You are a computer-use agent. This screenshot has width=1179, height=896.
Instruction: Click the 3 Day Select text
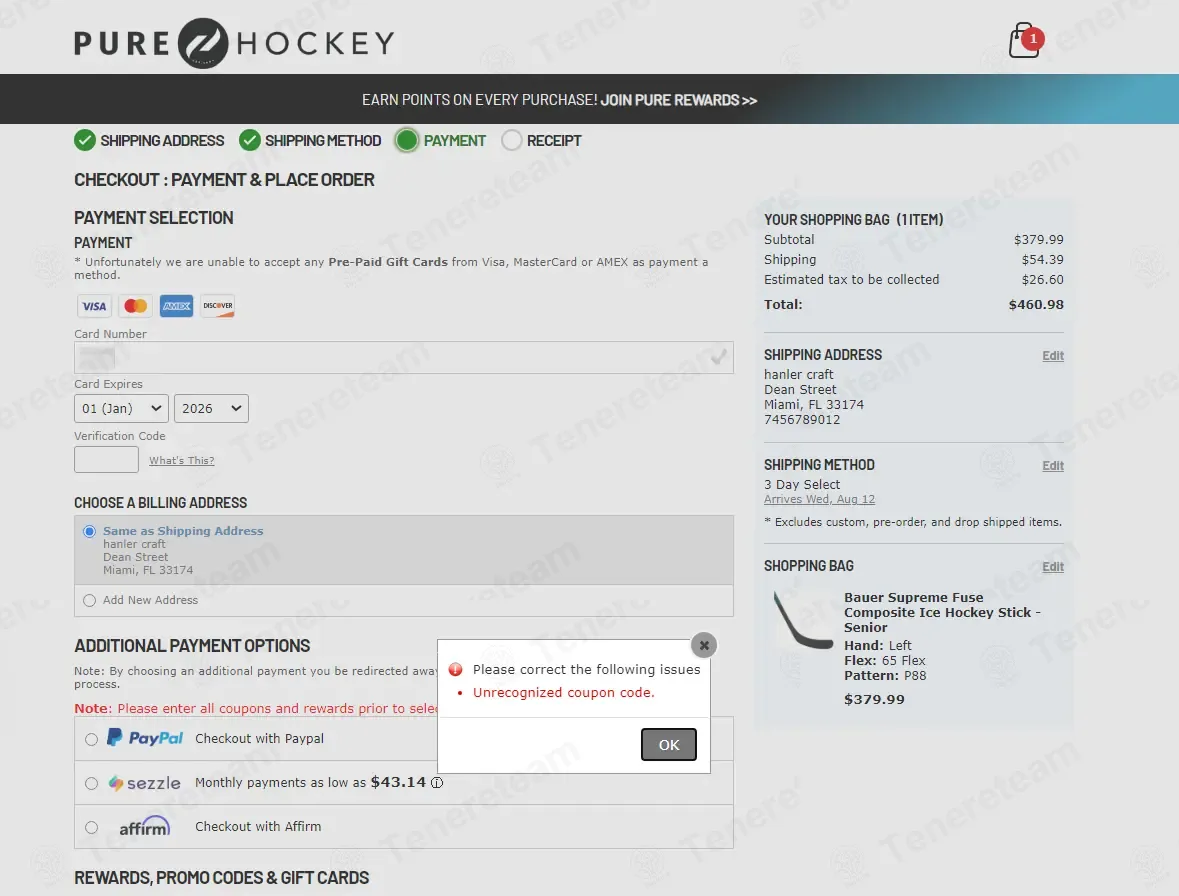pyautogui.click(x=802, y=485)
